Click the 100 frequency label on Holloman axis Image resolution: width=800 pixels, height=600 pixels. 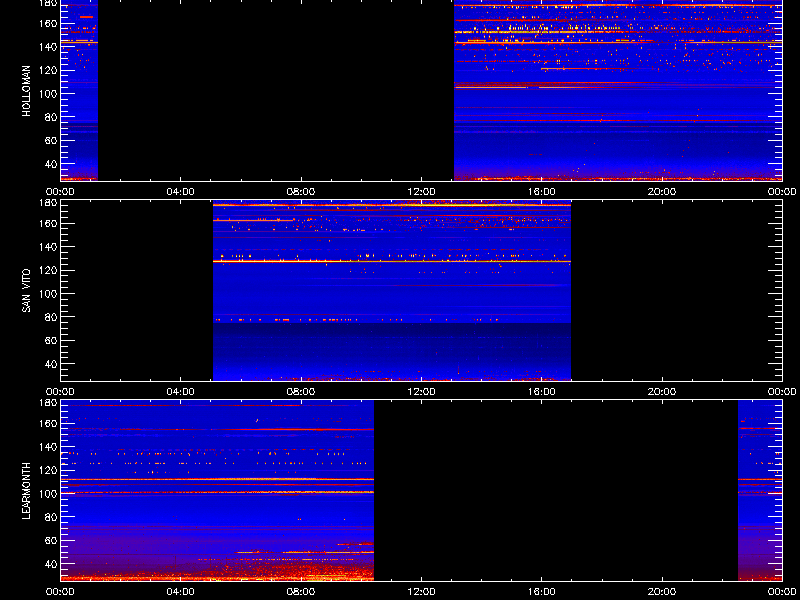coord(47,93)
